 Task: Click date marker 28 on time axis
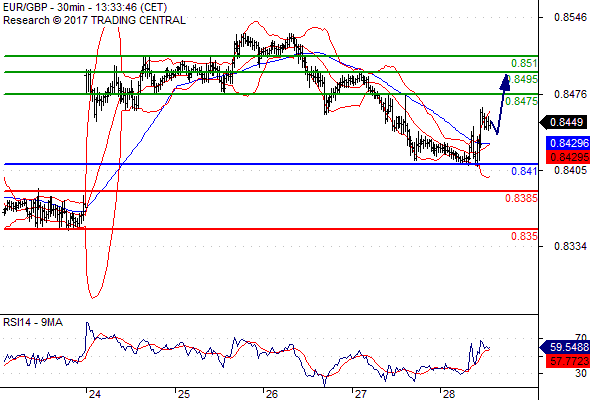449,394
